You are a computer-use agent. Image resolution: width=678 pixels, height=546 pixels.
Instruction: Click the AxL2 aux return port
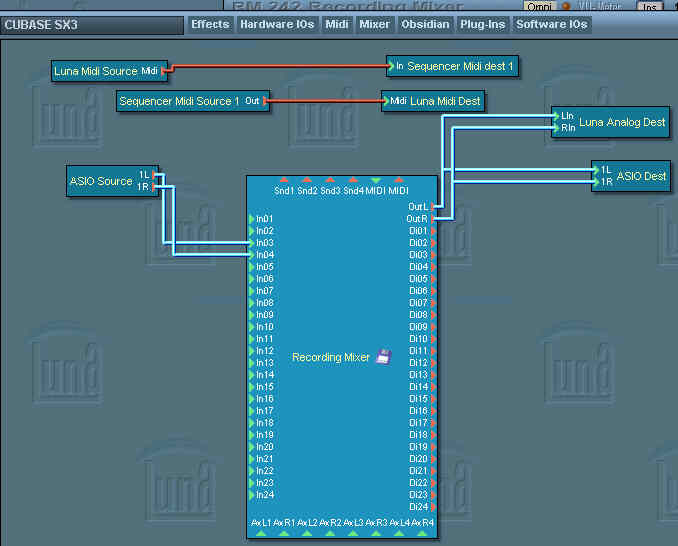[307, 534]
